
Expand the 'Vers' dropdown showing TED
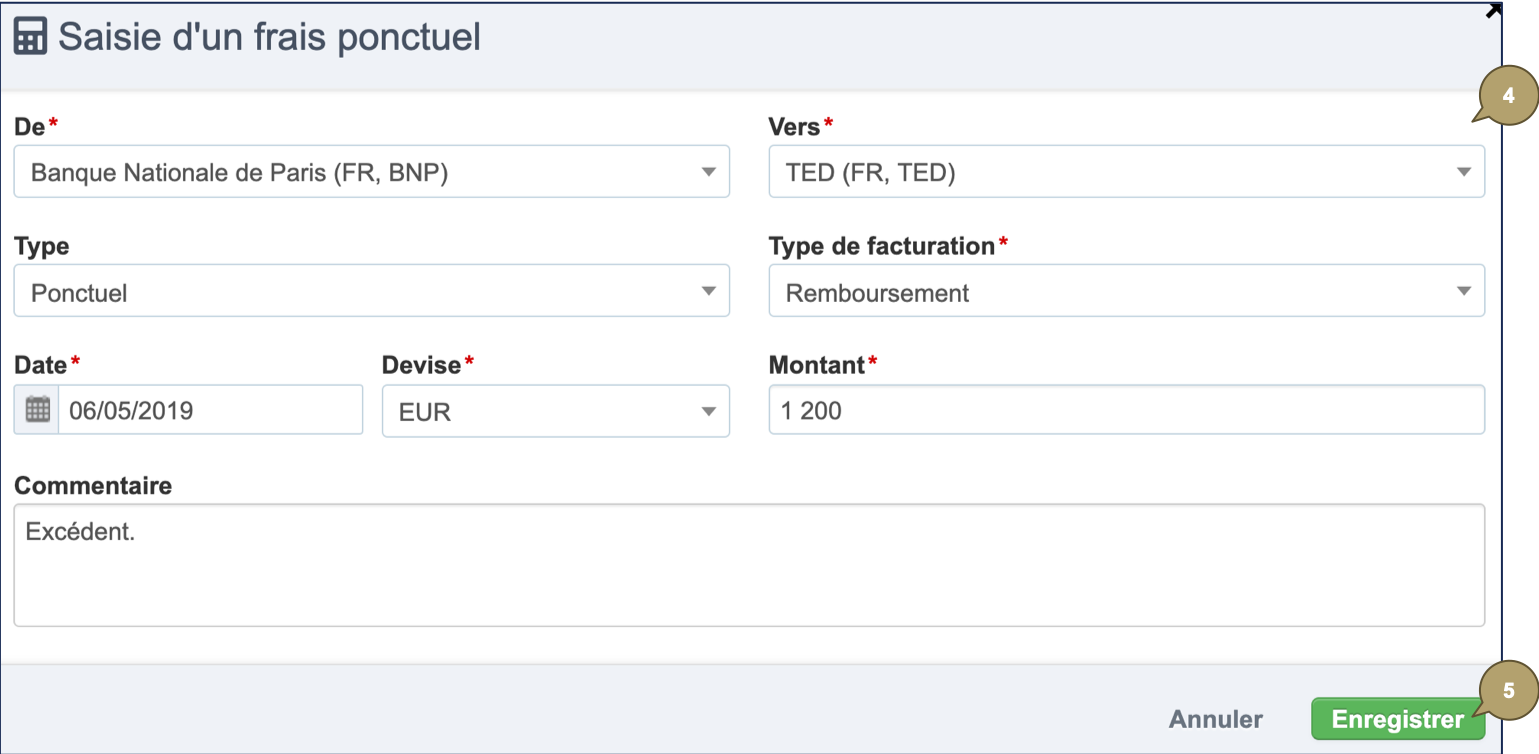(1126, 172)
